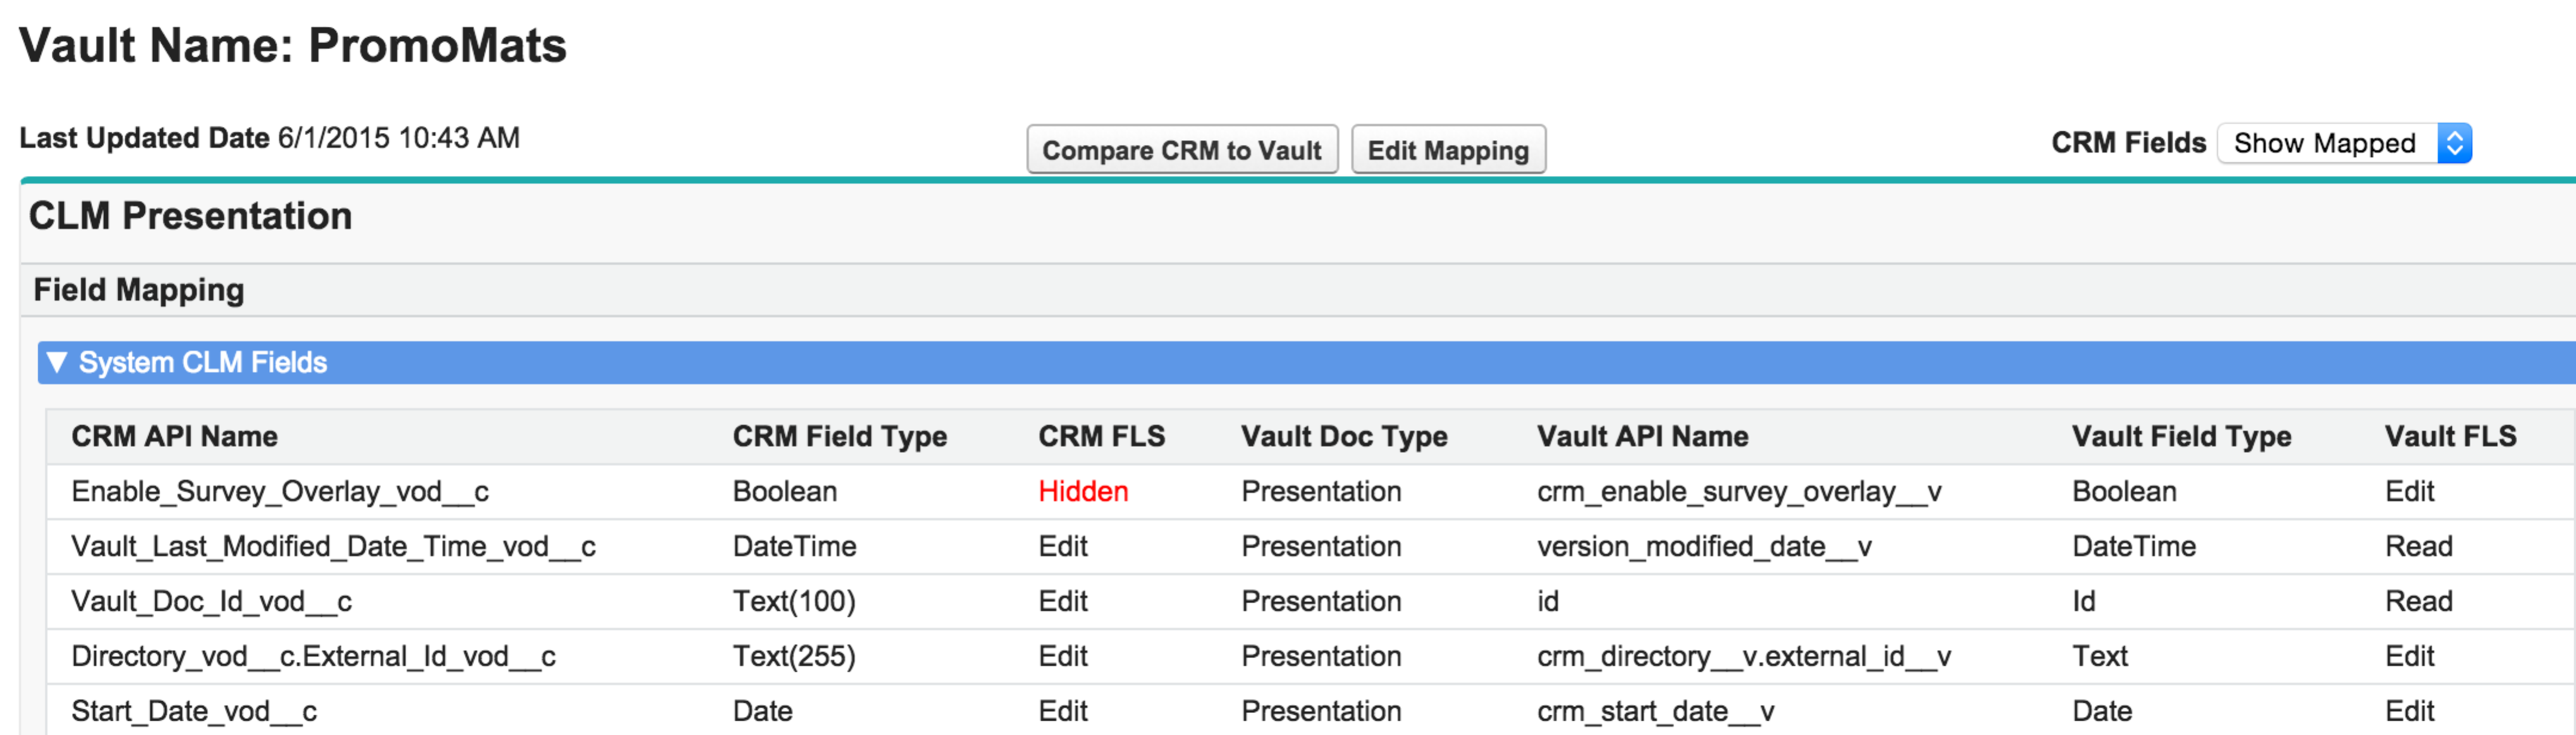
Task: Click the red Hidden FLS value
Action: [1083, 491]
